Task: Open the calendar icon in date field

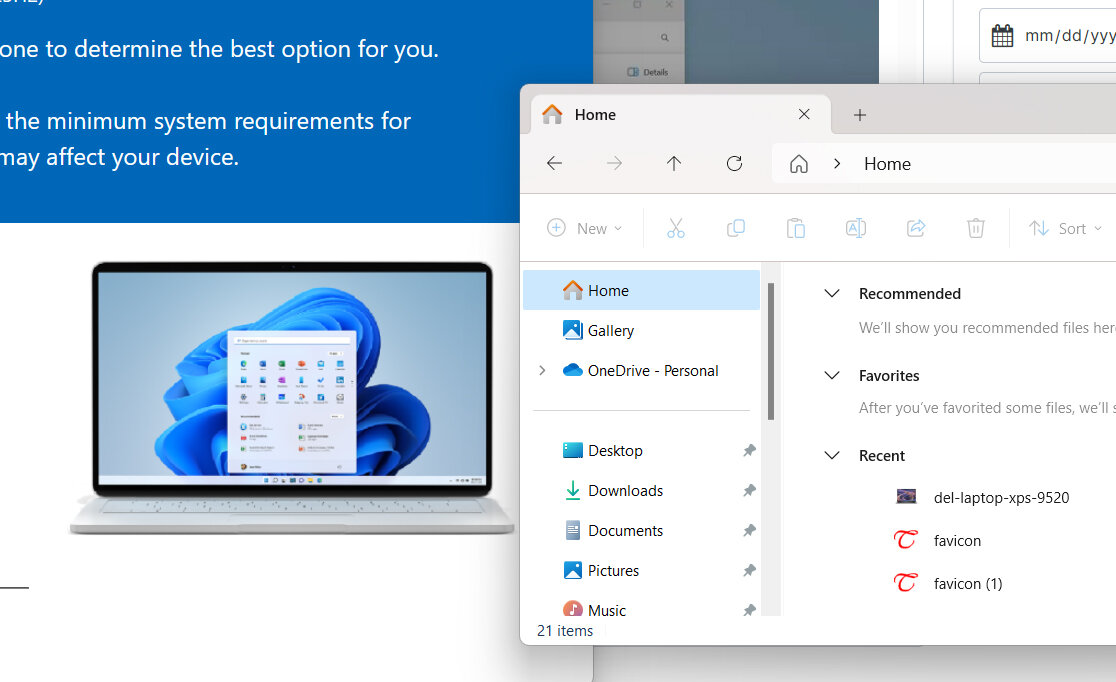Action: [1002, 36]
